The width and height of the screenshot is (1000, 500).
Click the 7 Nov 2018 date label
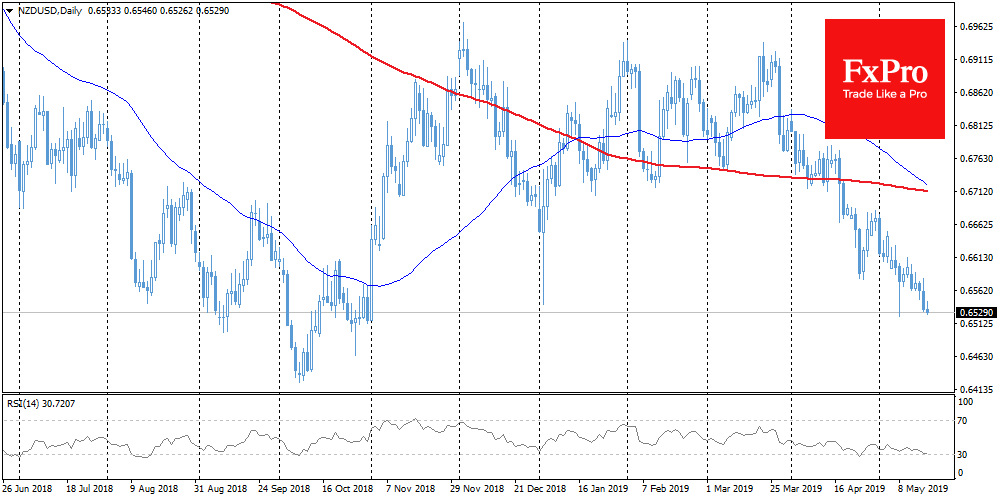pyautogui.click(x=412, y=491)
